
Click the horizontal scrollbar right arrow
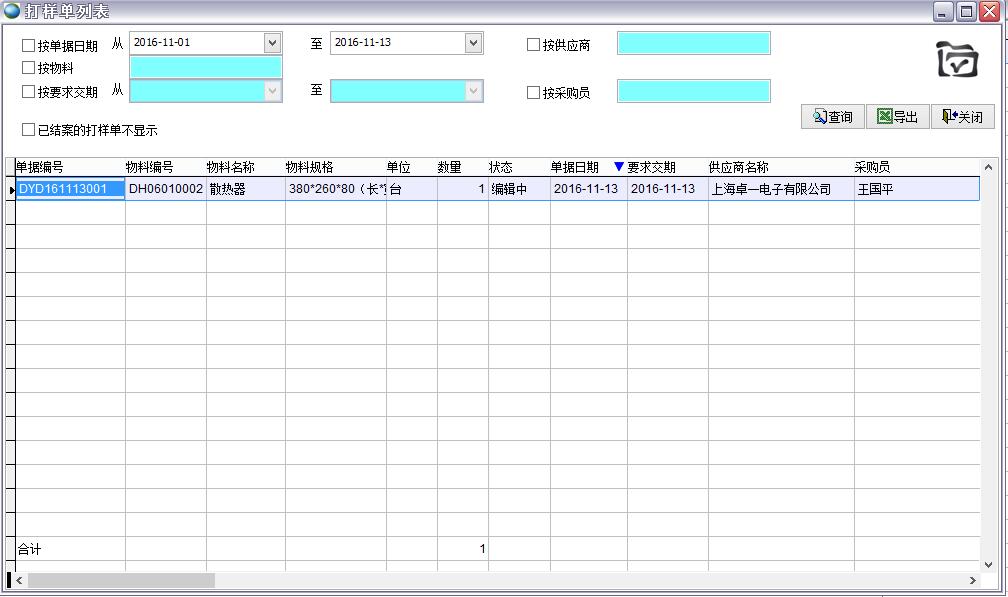(972, 580)
